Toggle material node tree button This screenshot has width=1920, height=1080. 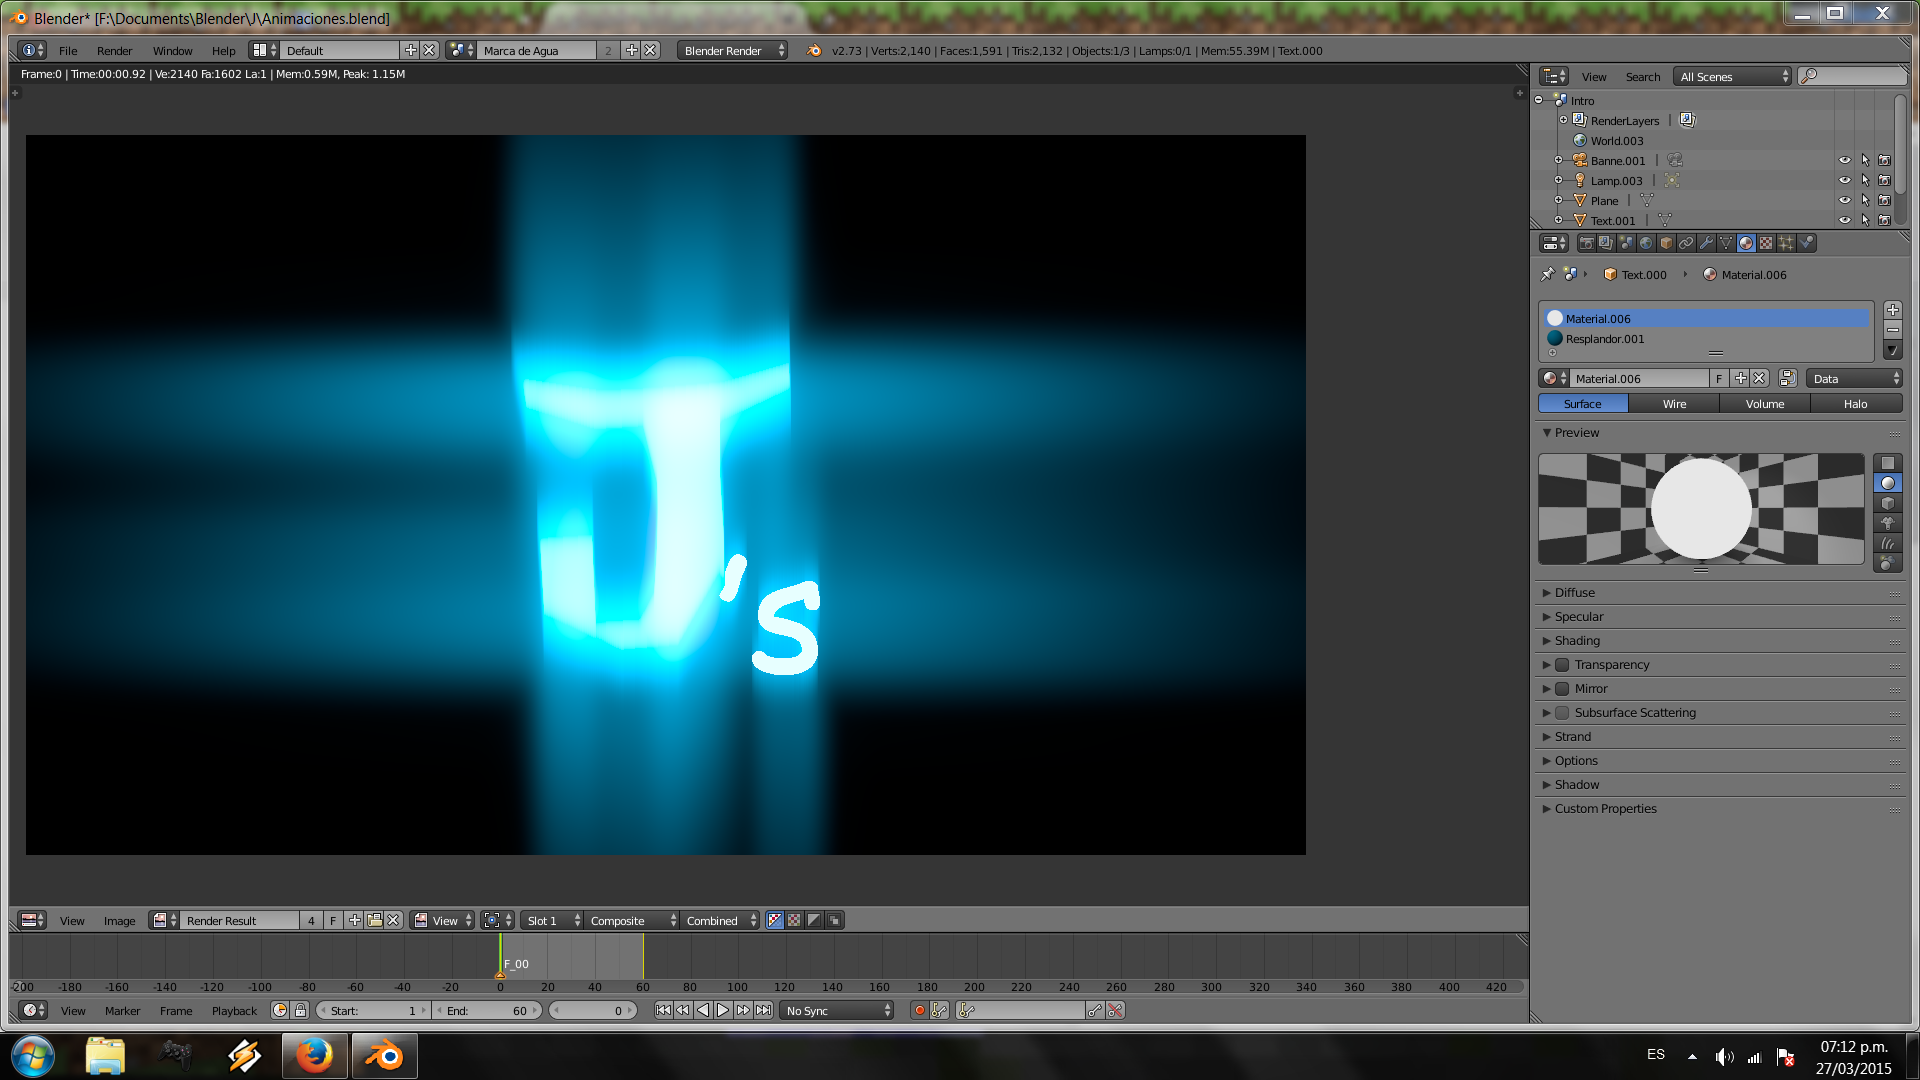(x=1788, y=378)
